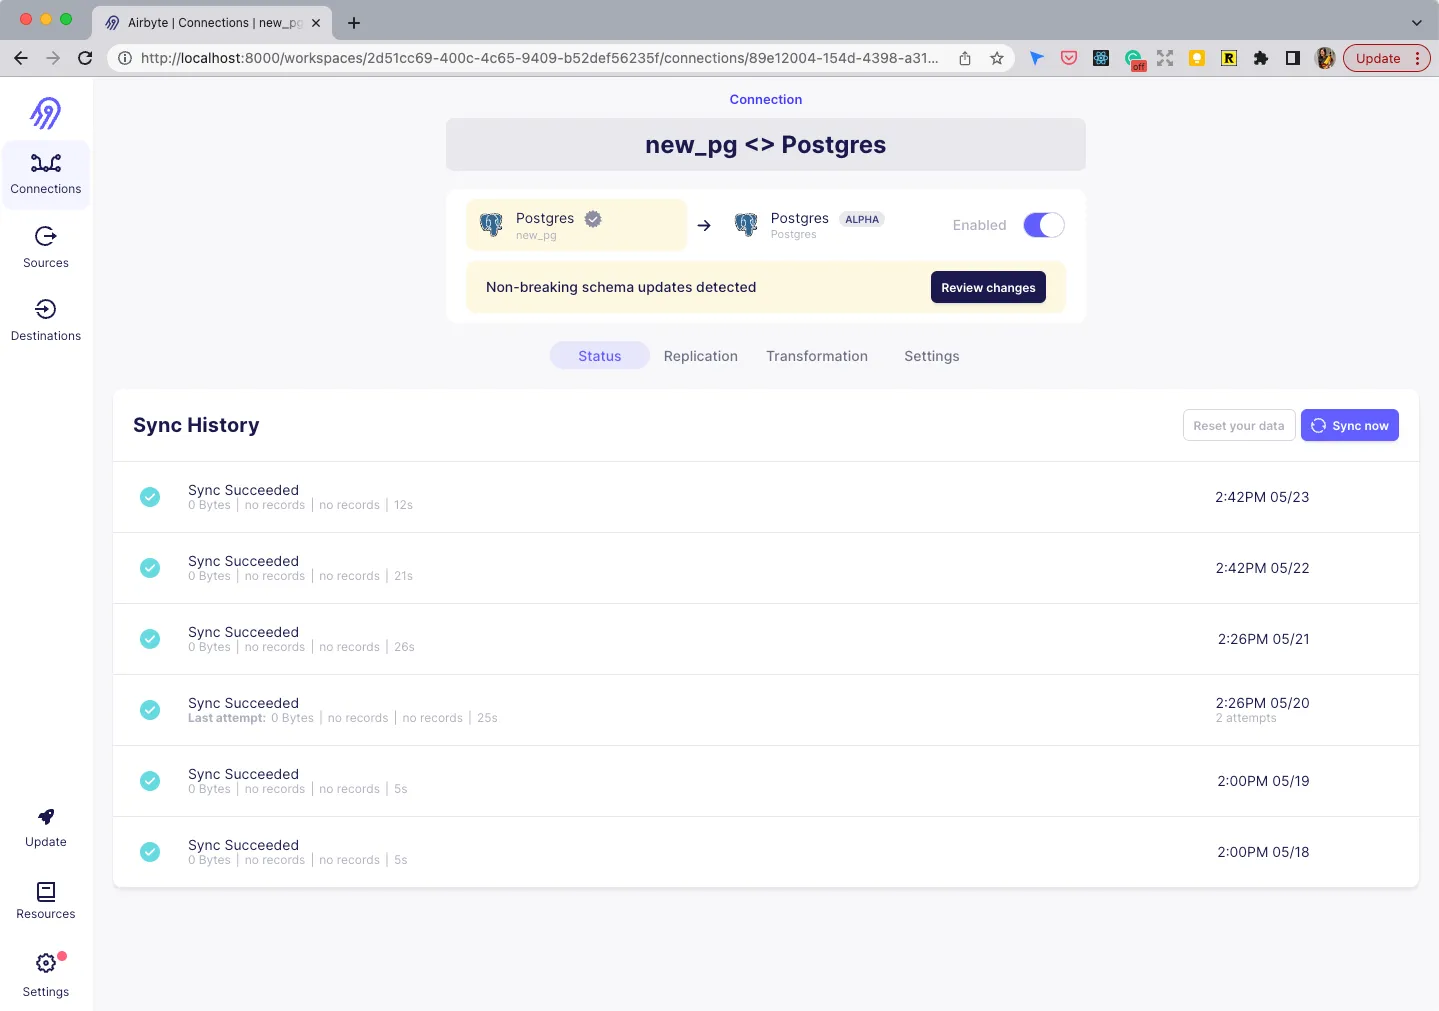Click the Update rocket icon in sidebar
This screenshot has width=1439, height=1011.
[x=46, y=817]
